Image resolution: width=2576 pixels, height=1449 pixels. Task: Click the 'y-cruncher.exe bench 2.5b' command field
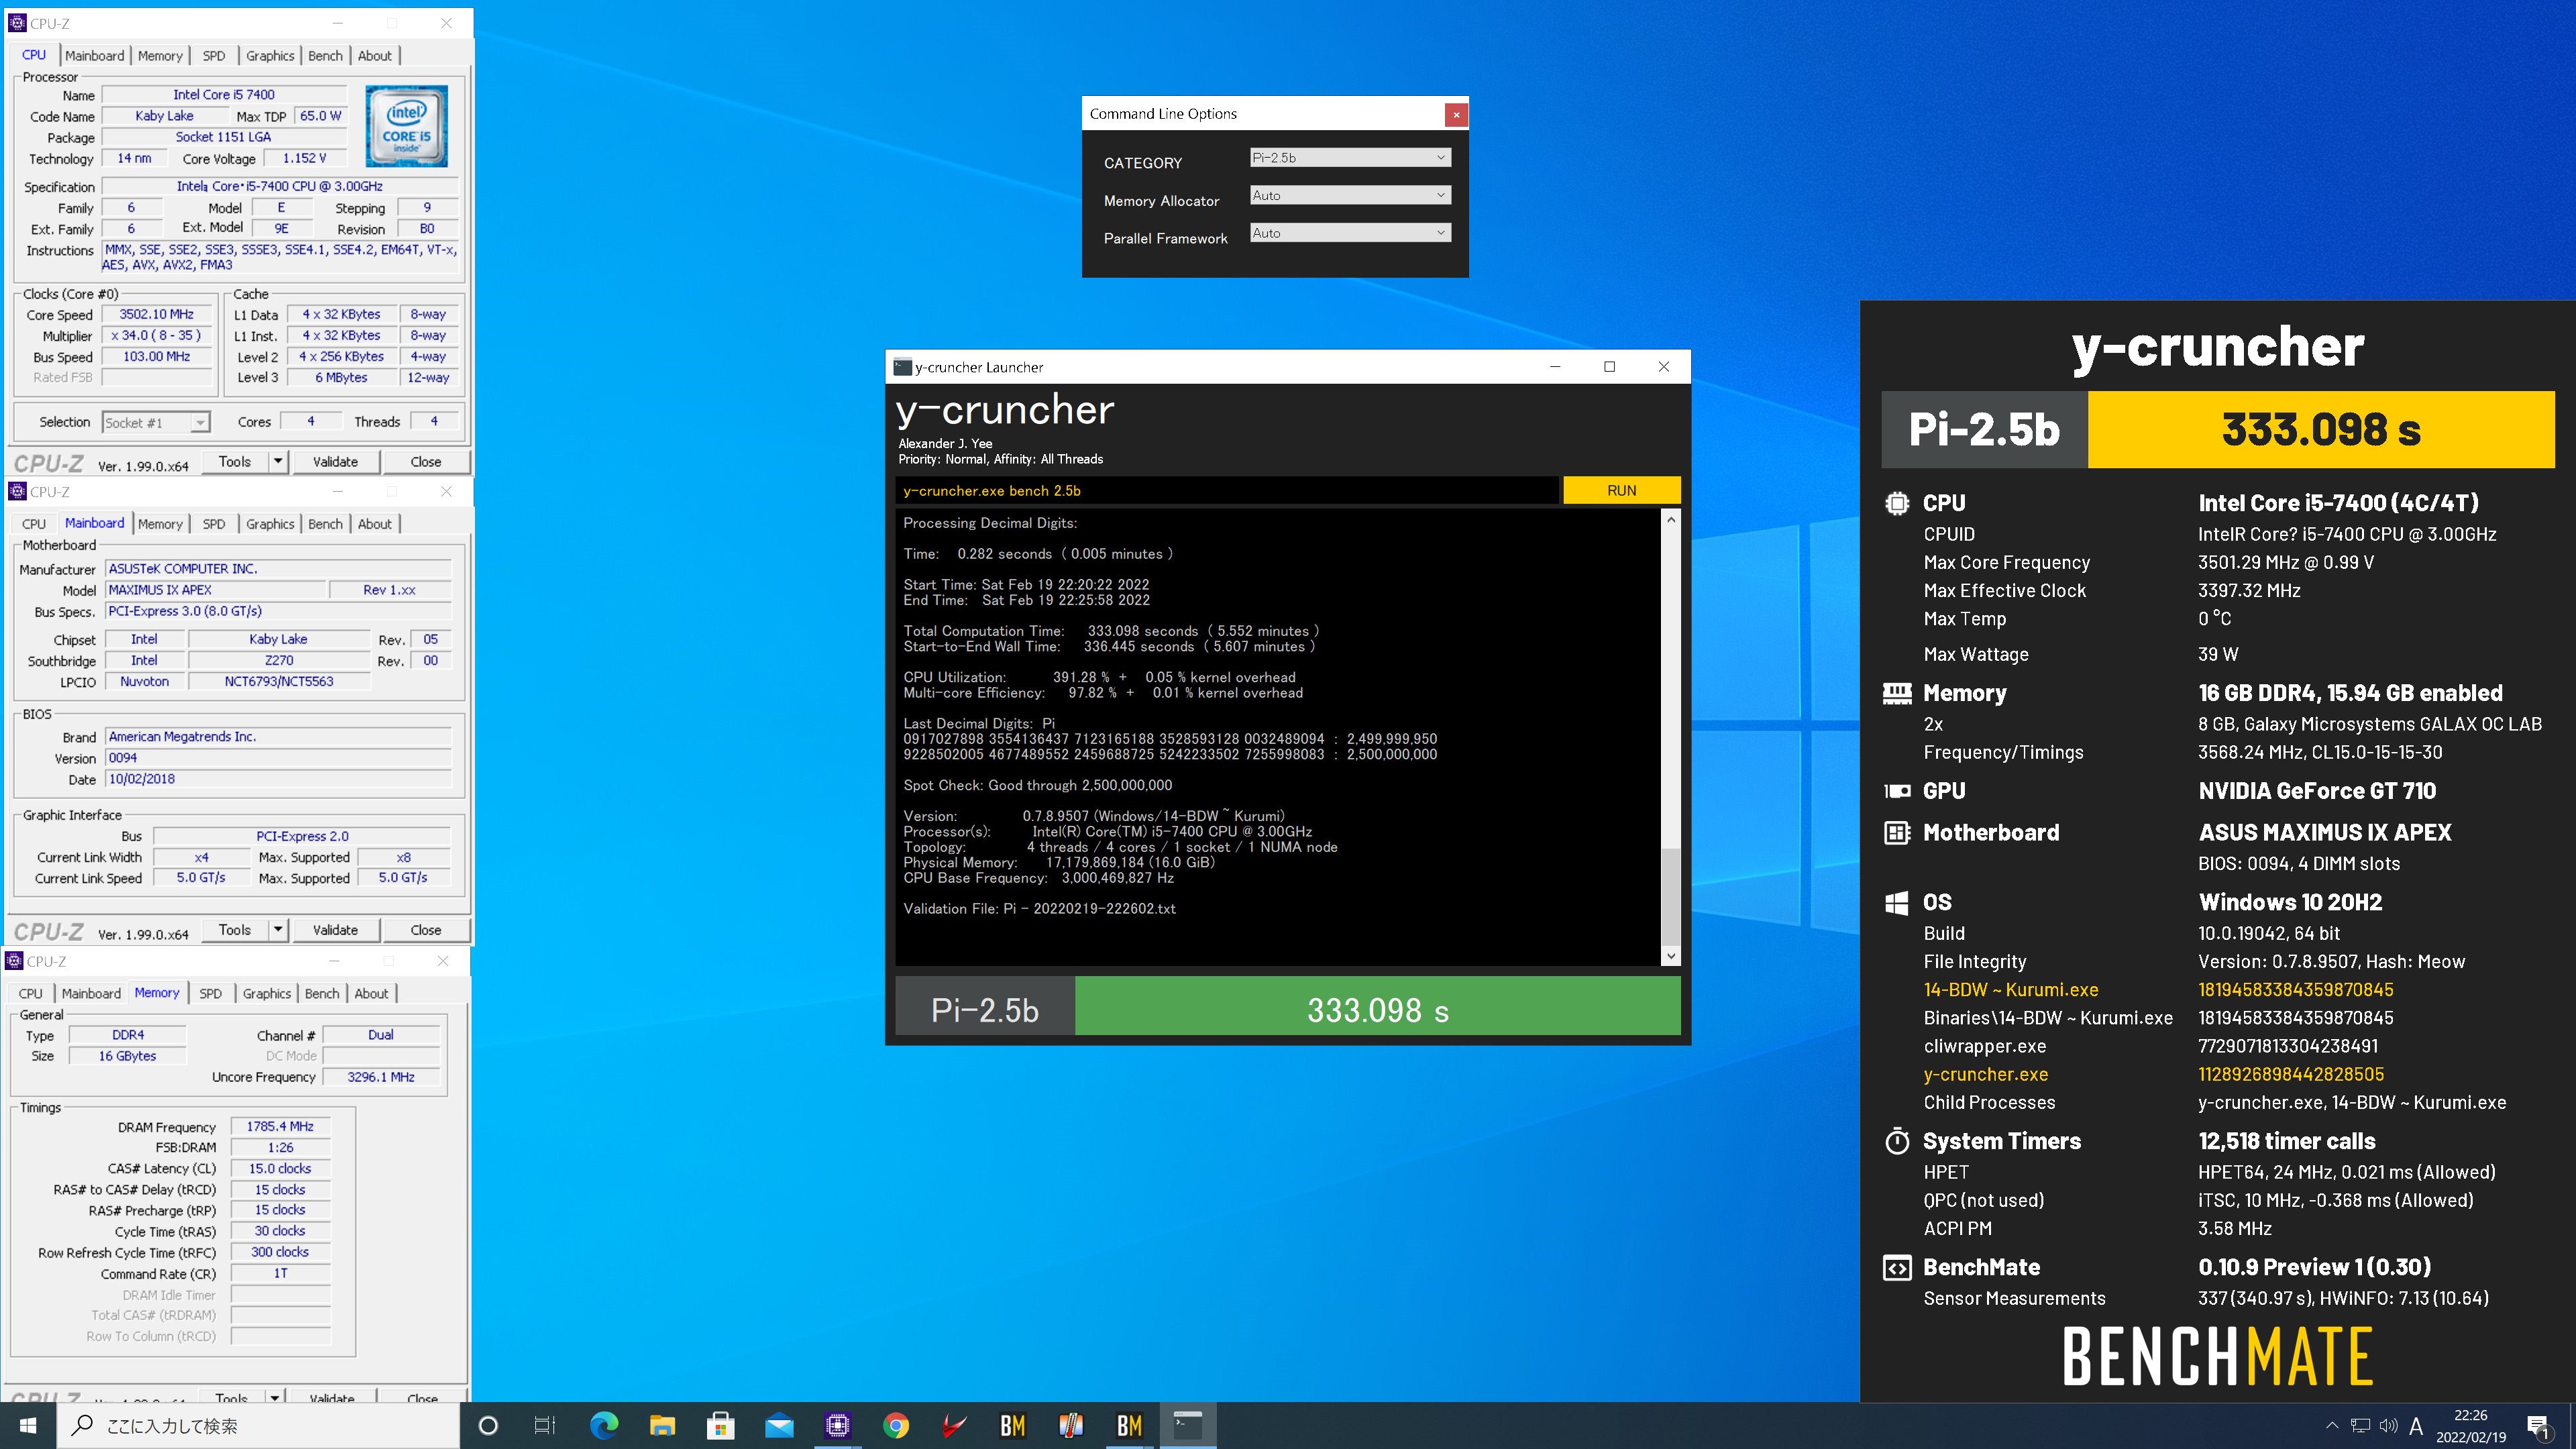[1227, 490]
